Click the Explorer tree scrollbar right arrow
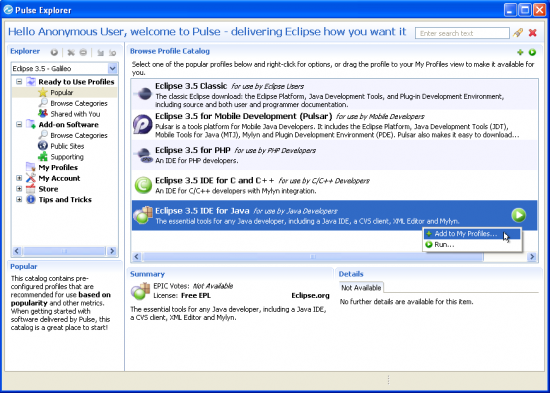Image resolution: width=550 pixels, height=393 pixels. pos(112,251)
